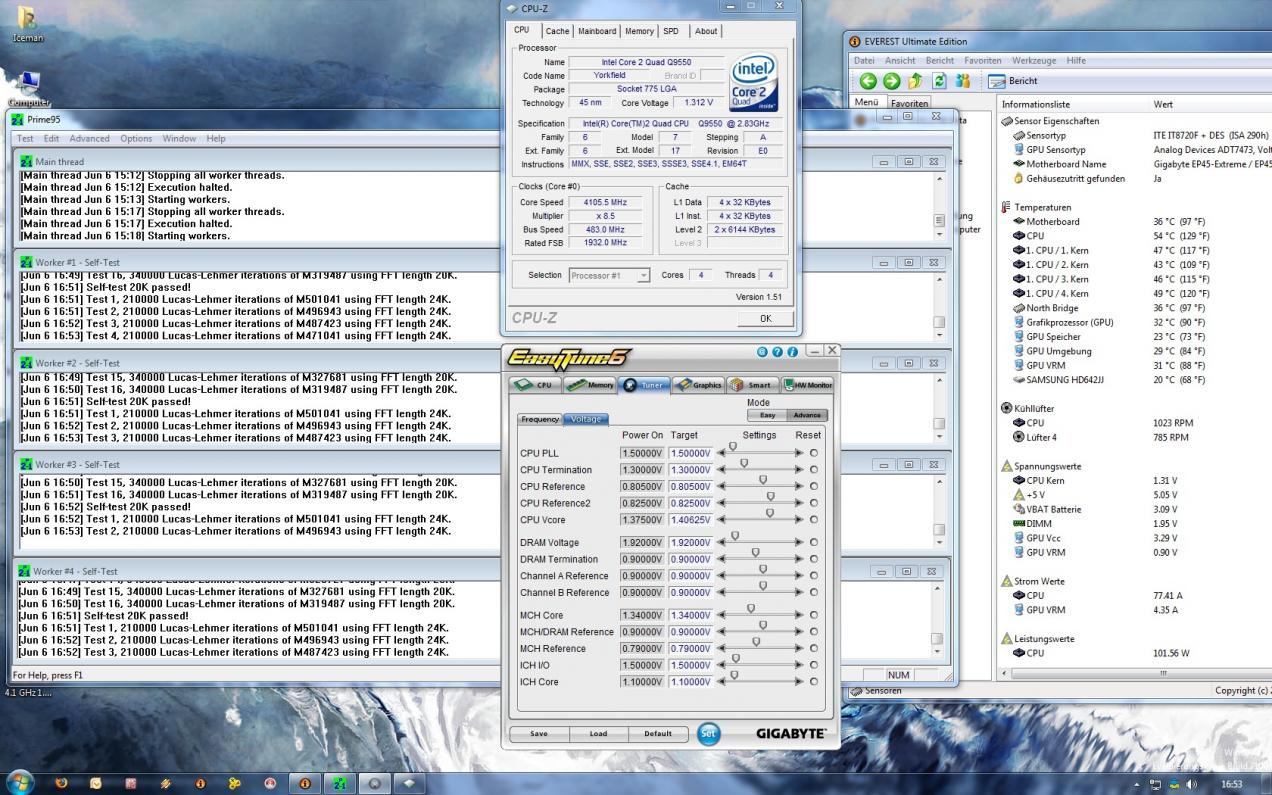Viewport: 1272px width, 795px height.
Task: Open Prime95 Options menu
Action: [x=136, y=138]
